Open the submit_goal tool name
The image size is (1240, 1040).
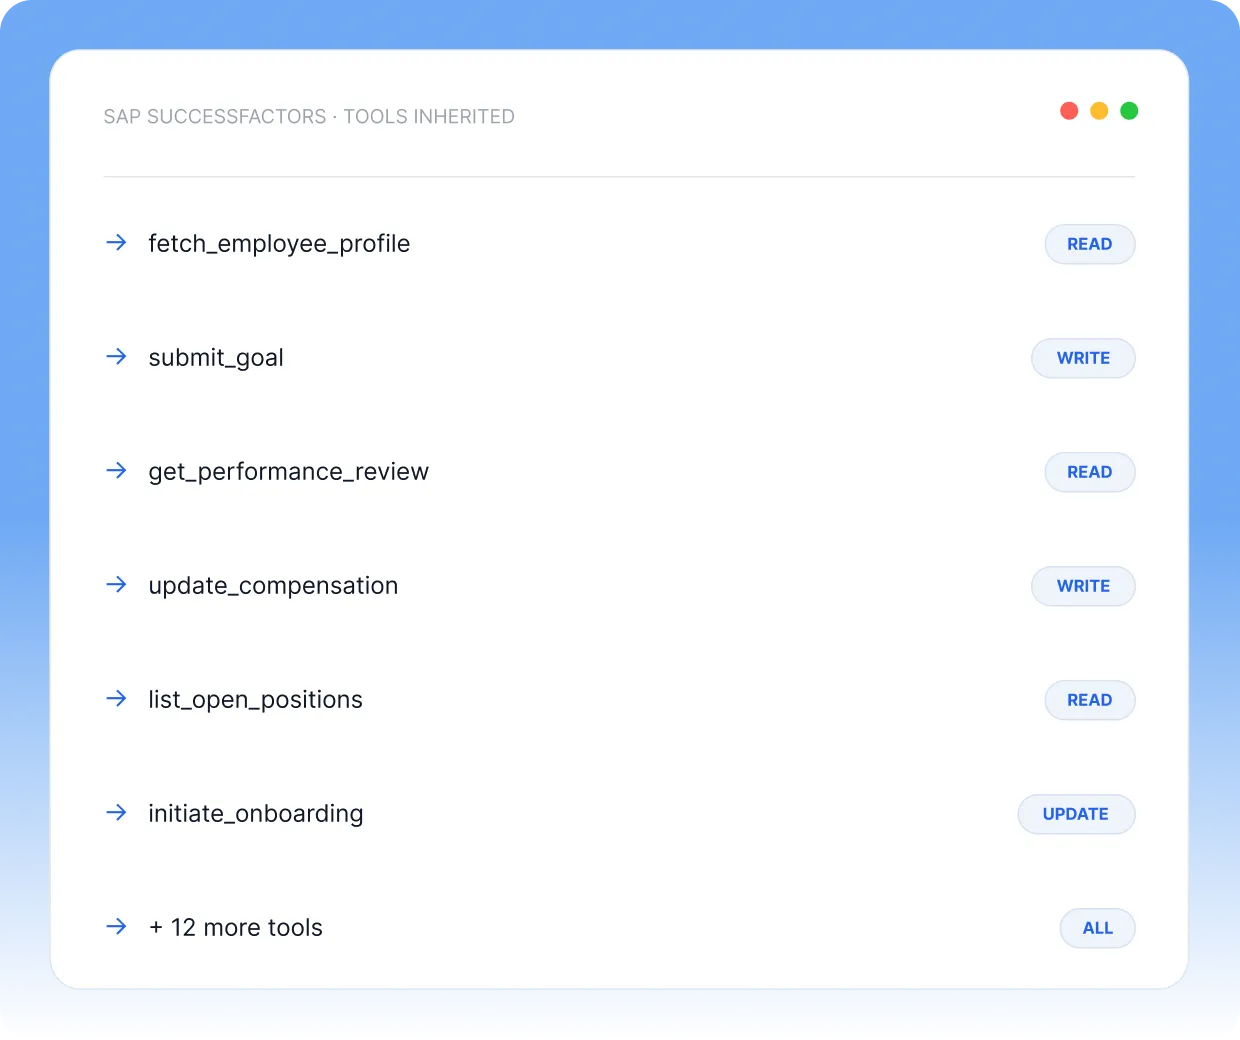coord(216,358)
